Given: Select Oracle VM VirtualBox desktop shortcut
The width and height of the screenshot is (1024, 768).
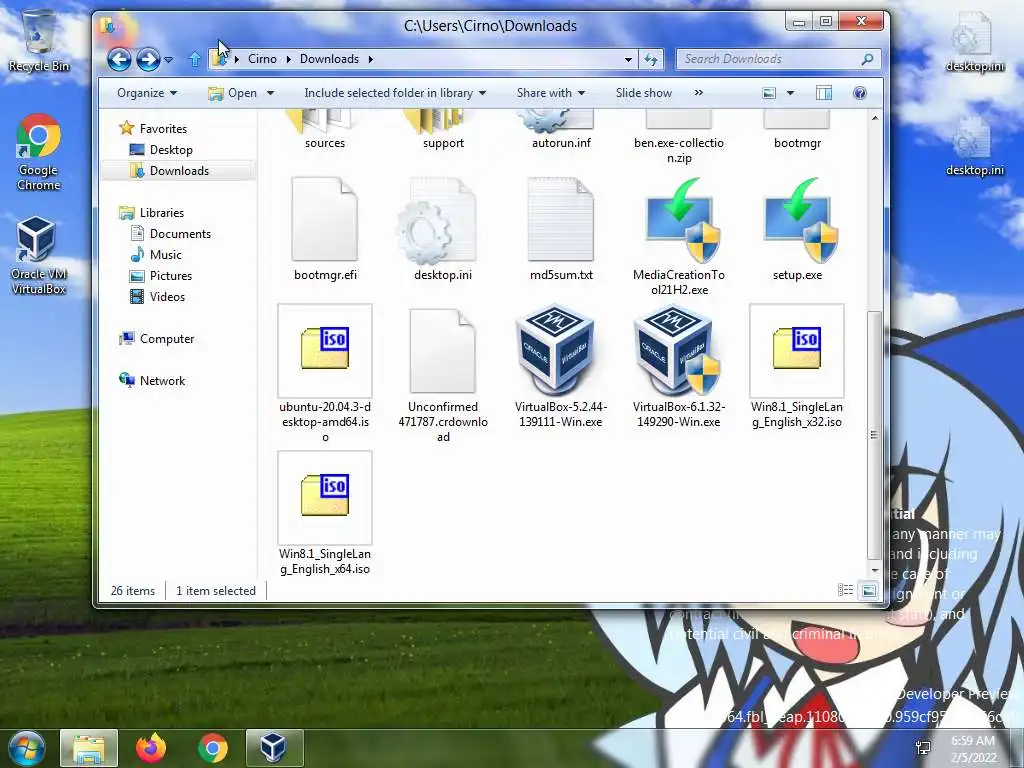Looking at the screenshot, I should tap(39, 255).
